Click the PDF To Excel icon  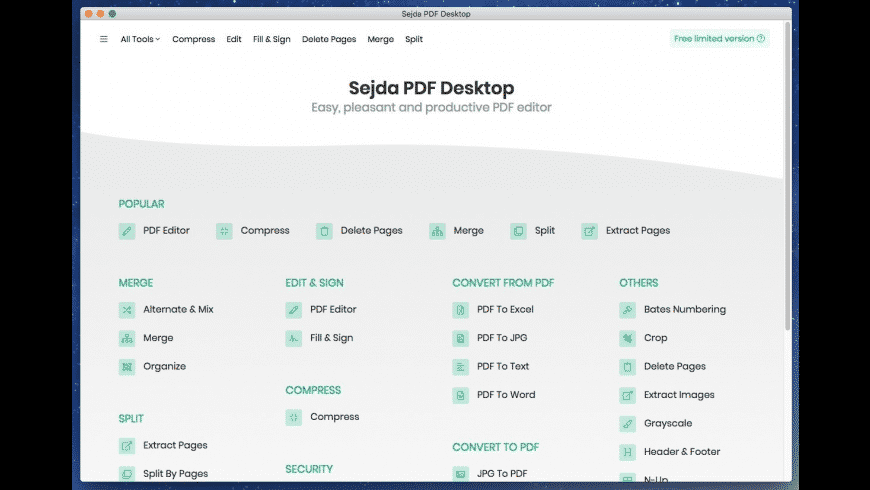coord(461,310)
